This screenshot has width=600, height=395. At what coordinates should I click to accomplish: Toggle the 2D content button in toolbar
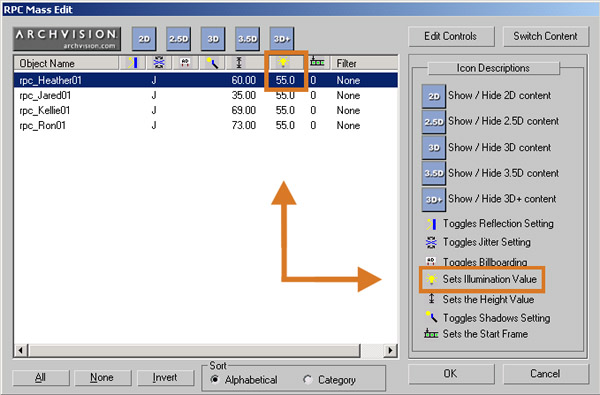coord(144,39)
